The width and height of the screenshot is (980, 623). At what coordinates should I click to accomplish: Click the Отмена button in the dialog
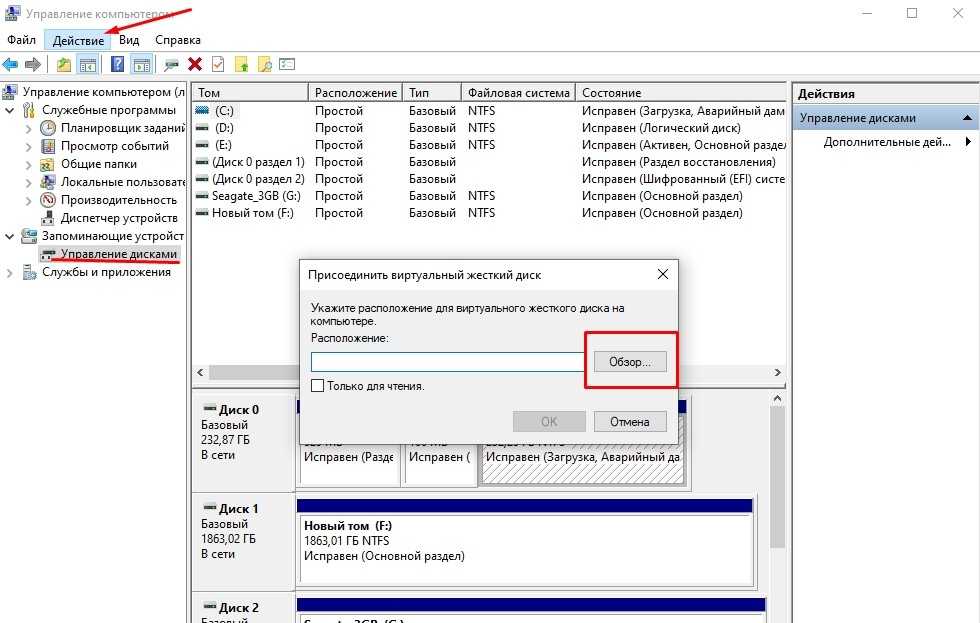[x=630, y=422]
